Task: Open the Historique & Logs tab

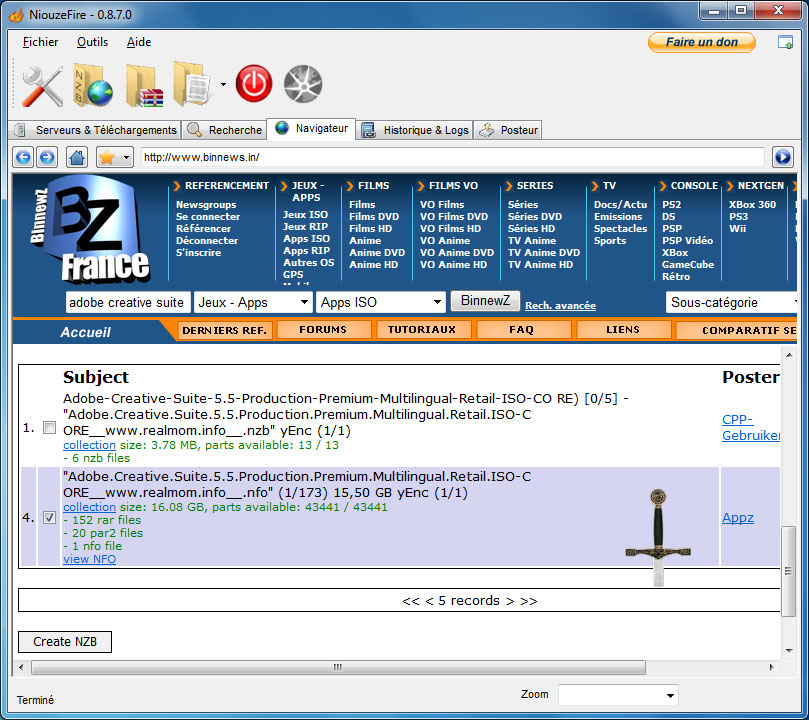Action: (x=415, y=130)
